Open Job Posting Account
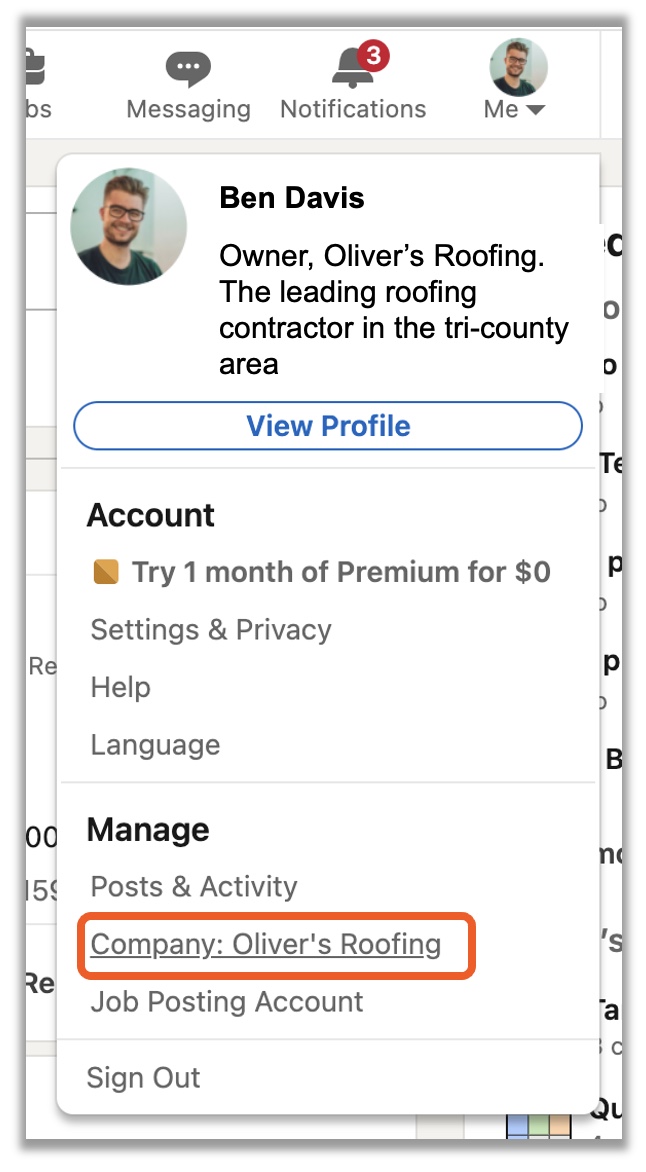 tap(227, 1002)
